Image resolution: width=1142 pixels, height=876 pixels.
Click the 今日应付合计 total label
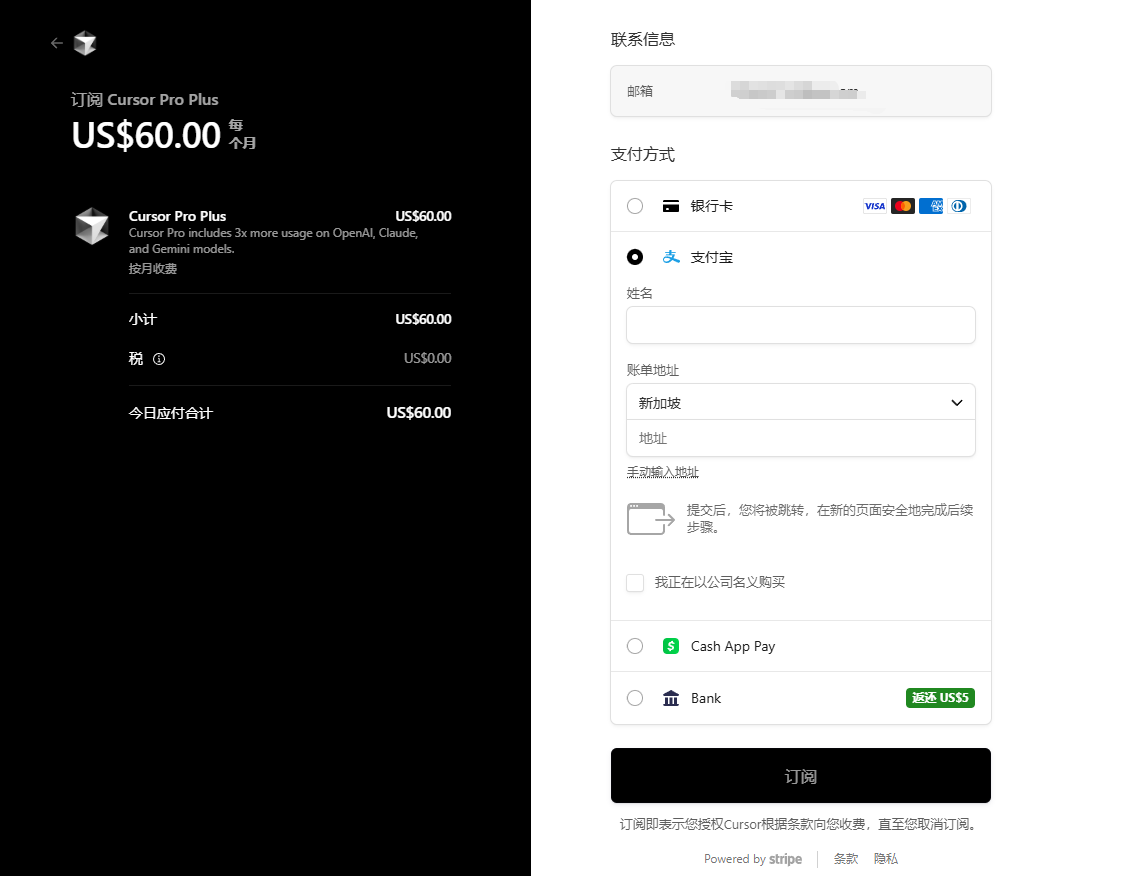(170, 413)
